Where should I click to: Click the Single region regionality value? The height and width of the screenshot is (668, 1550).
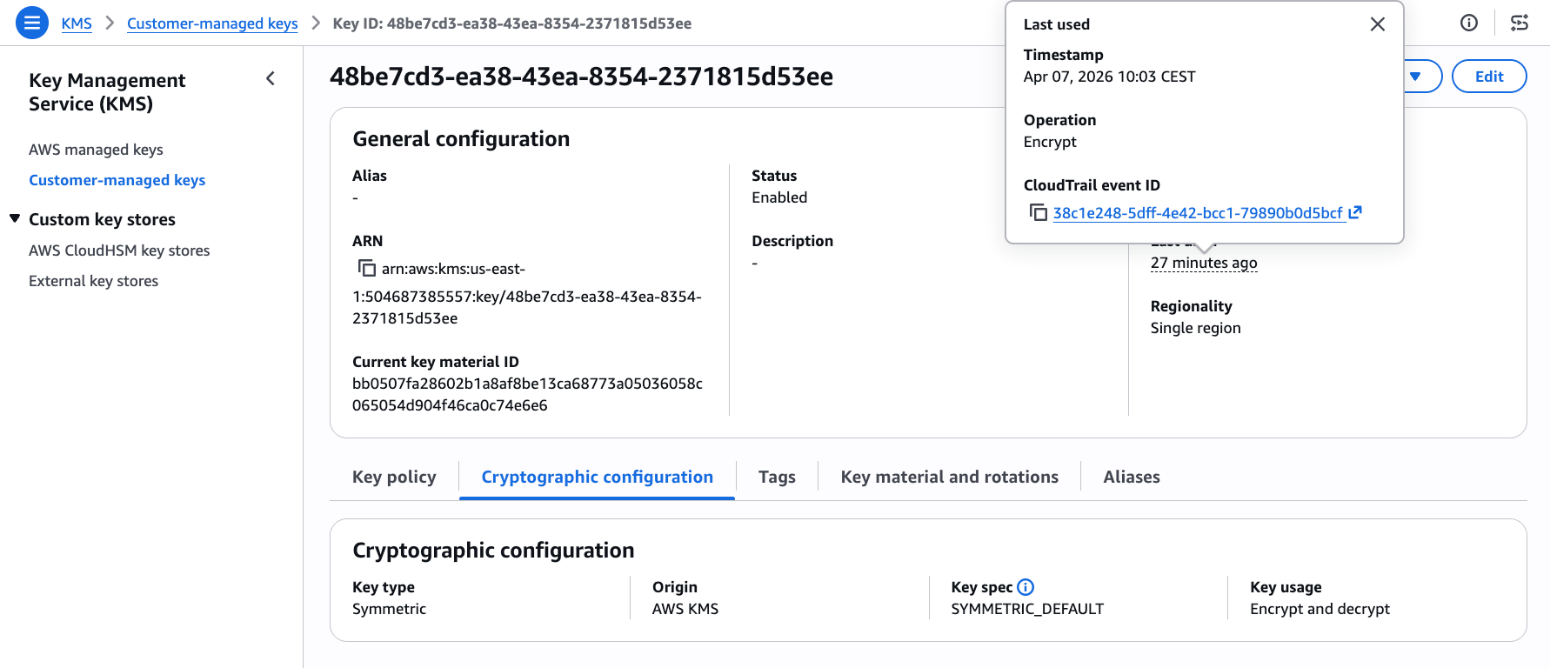1195,328
